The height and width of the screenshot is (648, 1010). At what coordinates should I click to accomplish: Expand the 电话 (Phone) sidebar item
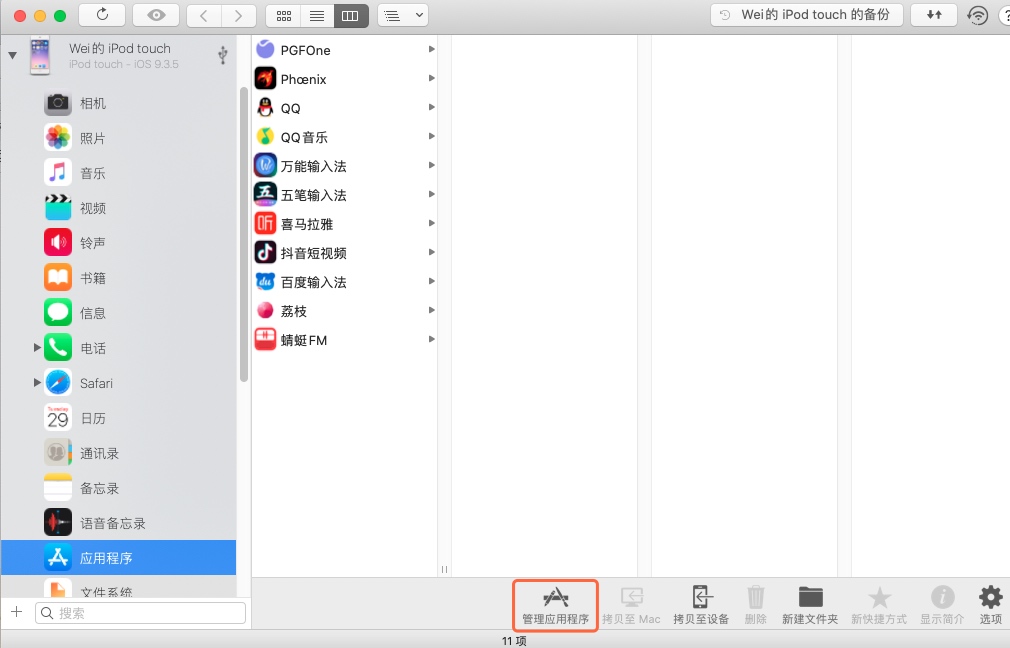pos(37,348)
